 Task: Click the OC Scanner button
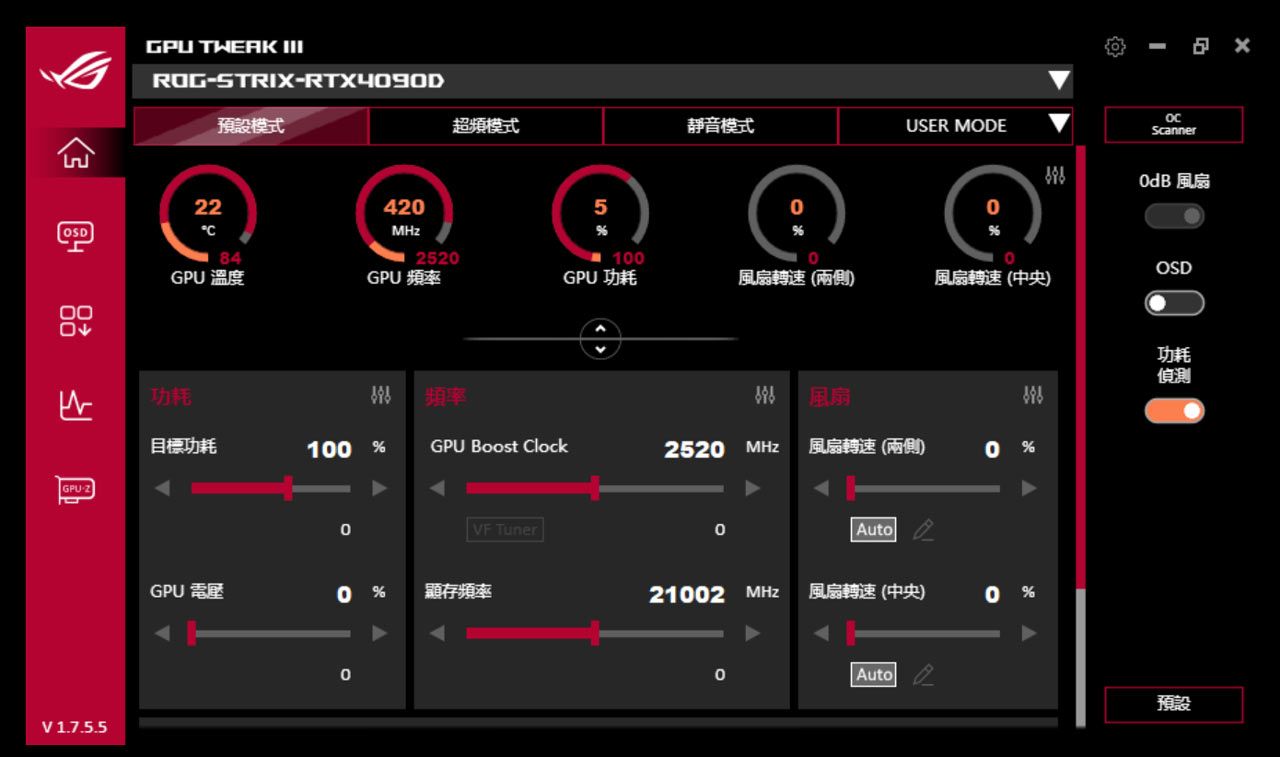tap(1174, 125)
